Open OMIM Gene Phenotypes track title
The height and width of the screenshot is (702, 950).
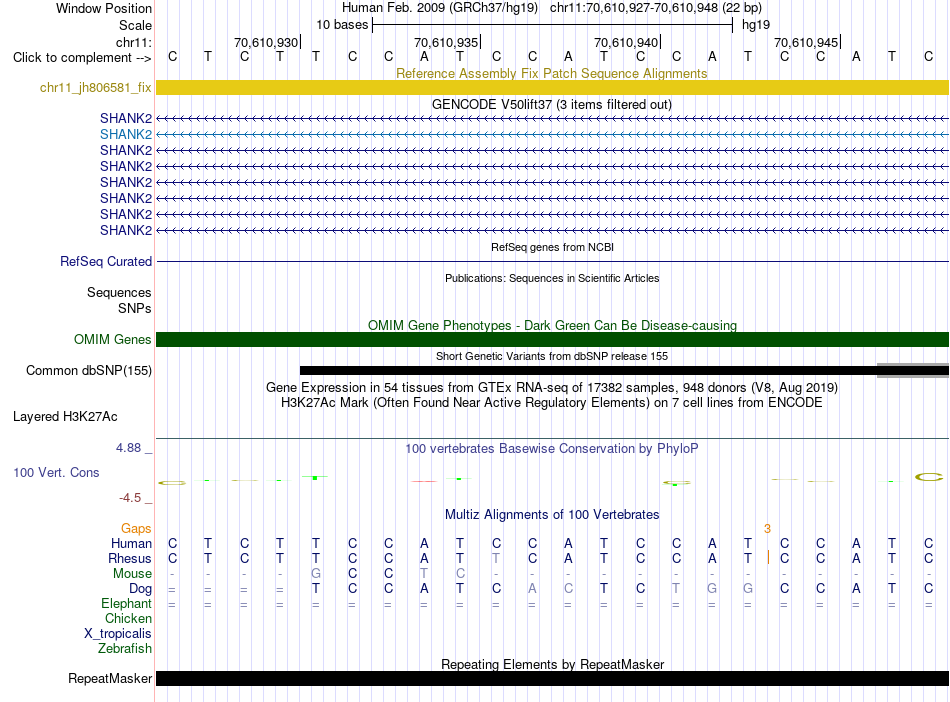click(553, 325)
